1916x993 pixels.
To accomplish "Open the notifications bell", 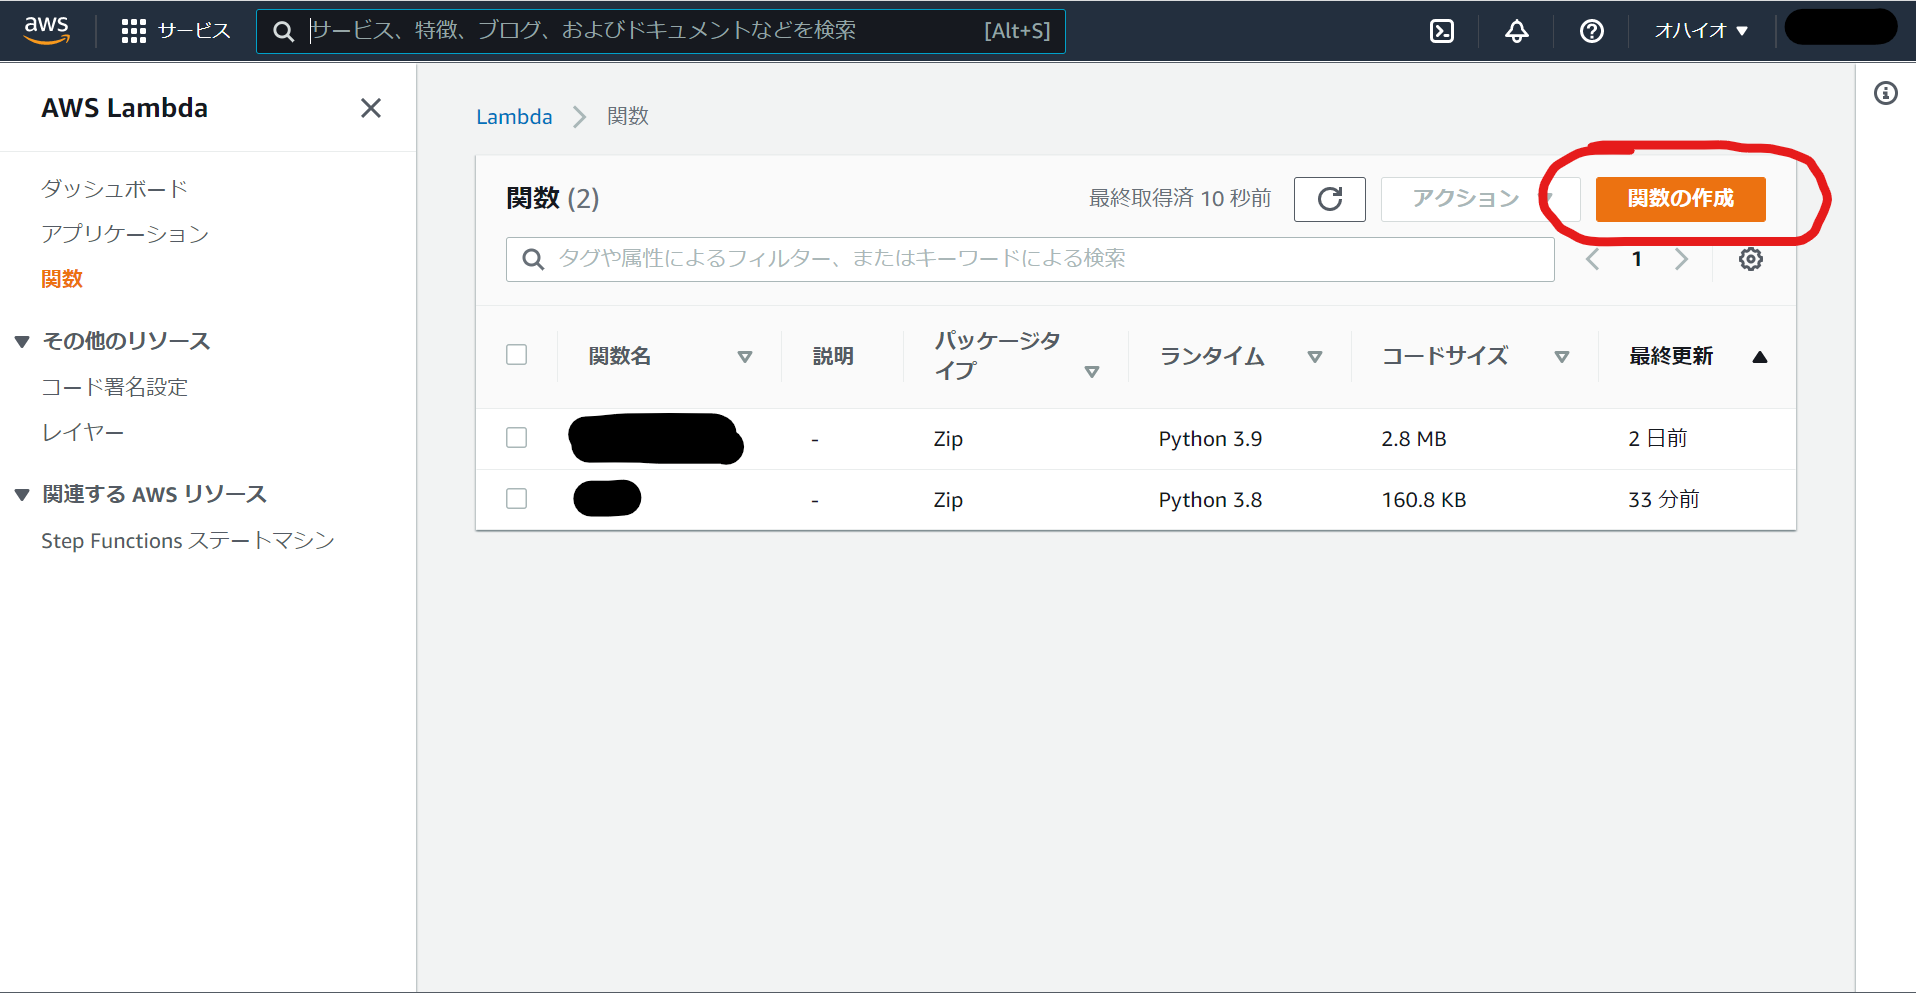I will [1517, 31].
